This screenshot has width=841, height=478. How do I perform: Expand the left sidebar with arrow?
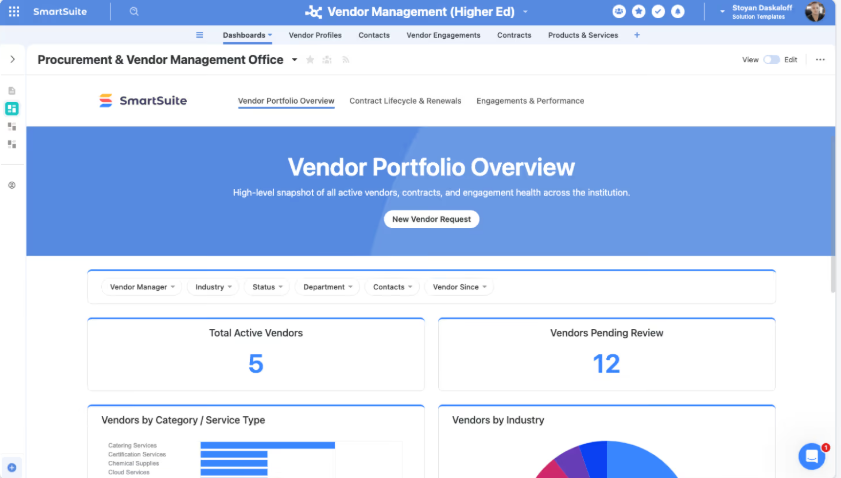(x=13, y=59)
